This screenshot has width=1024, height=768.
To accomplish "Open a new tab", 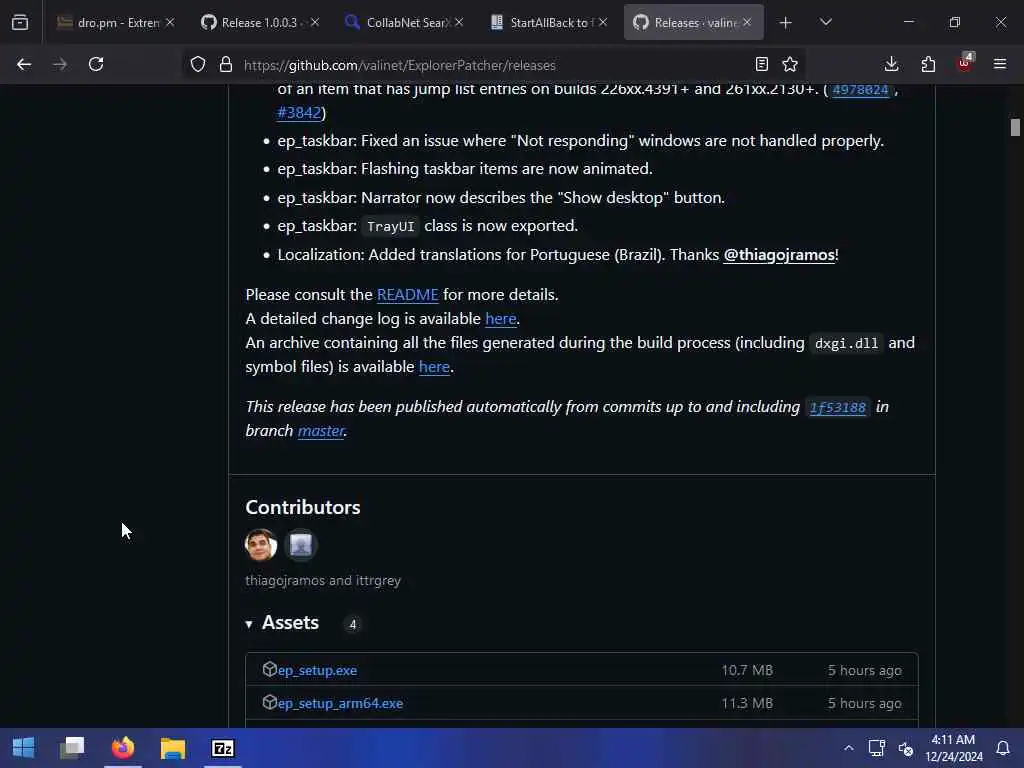I will (x=786, y=22).
